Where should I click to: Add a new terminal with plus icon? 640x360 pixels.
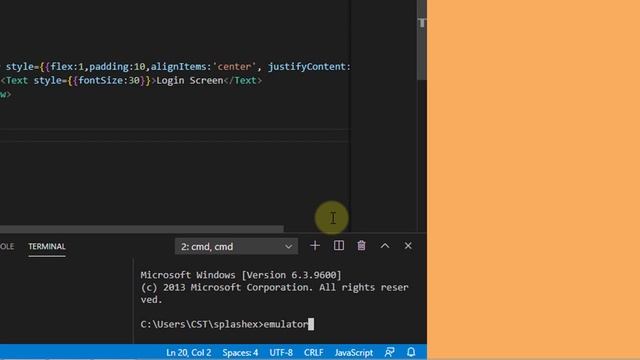[x=315, y=246]
